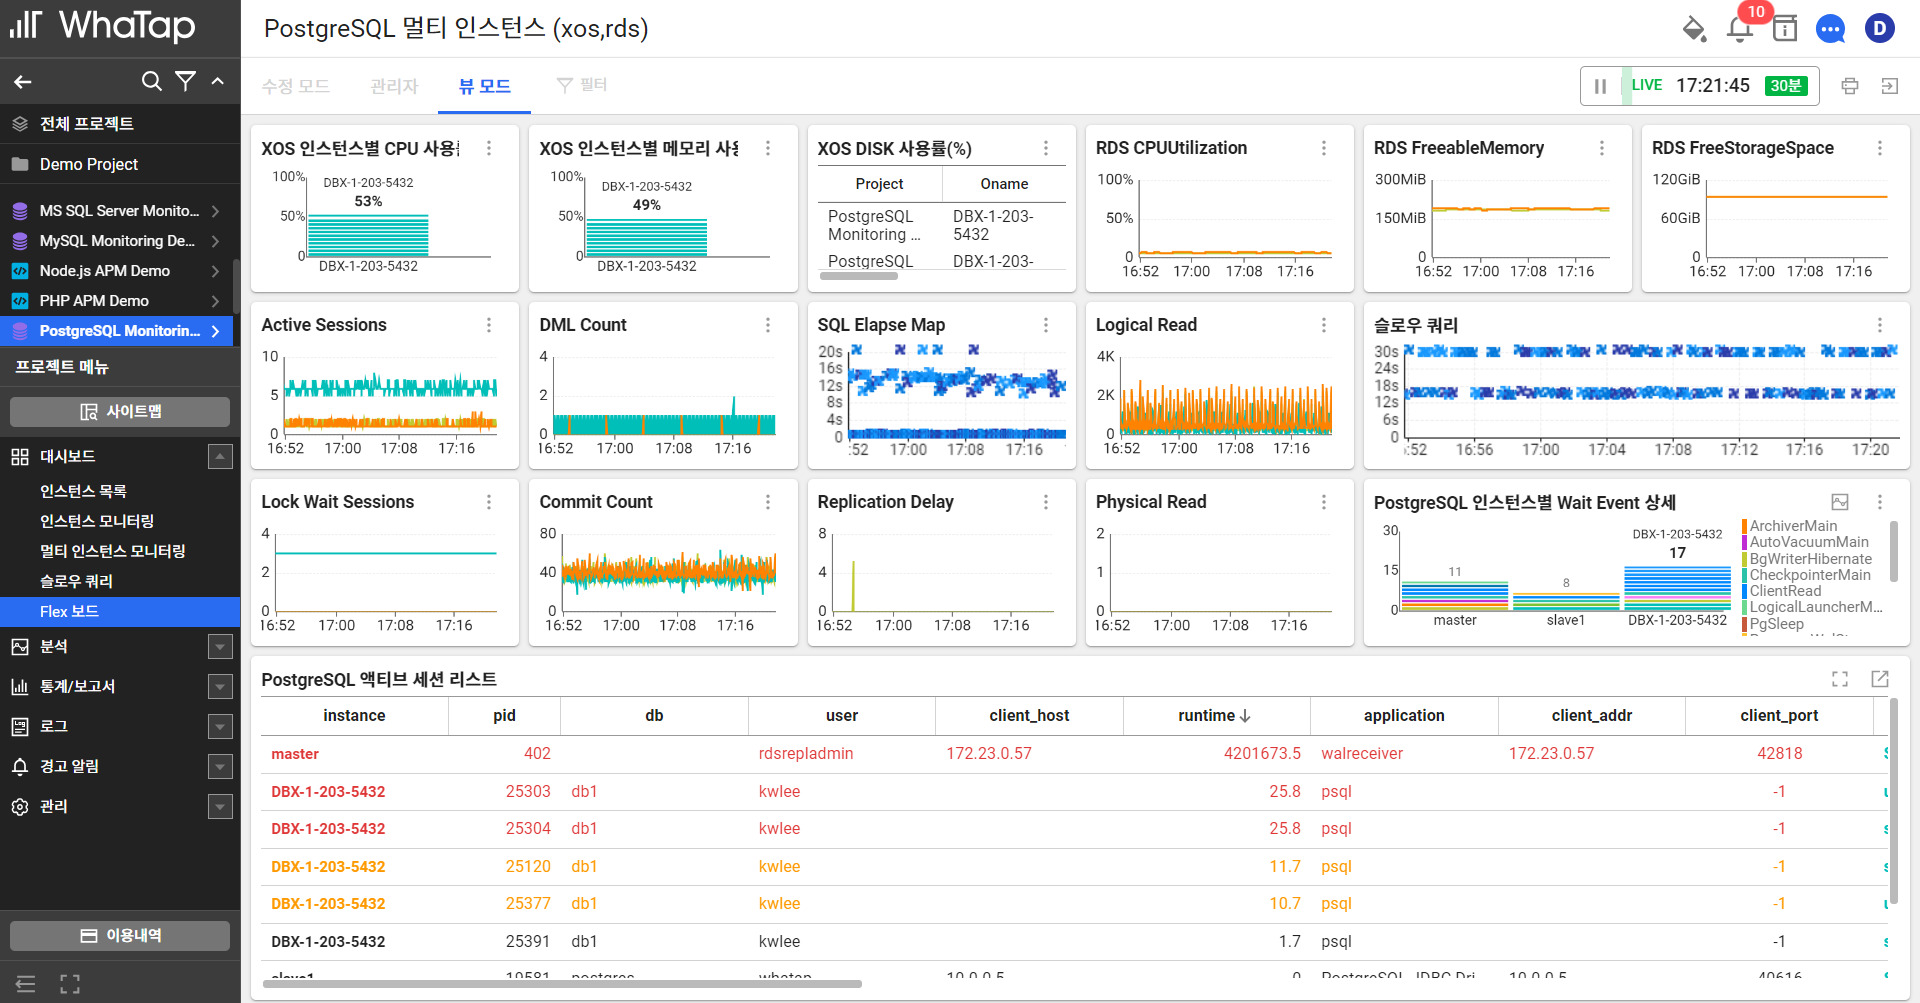Open 인스턴스 모니터링 menu item
The height and width of the screenshot is (1003, 1920).
point(97,521)
